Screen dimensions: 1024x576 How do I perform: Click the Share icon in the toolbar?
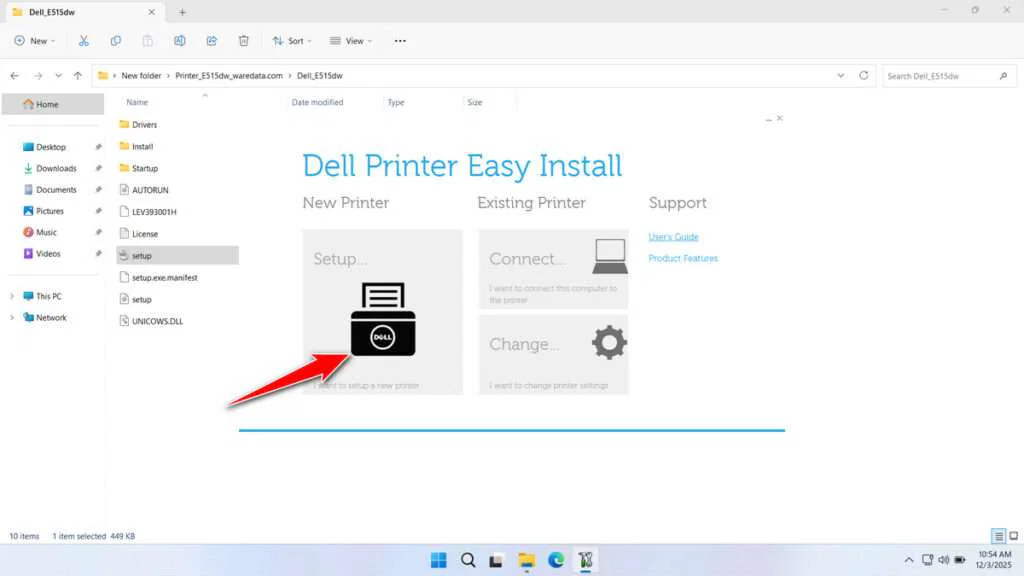[x=211, y=40]
